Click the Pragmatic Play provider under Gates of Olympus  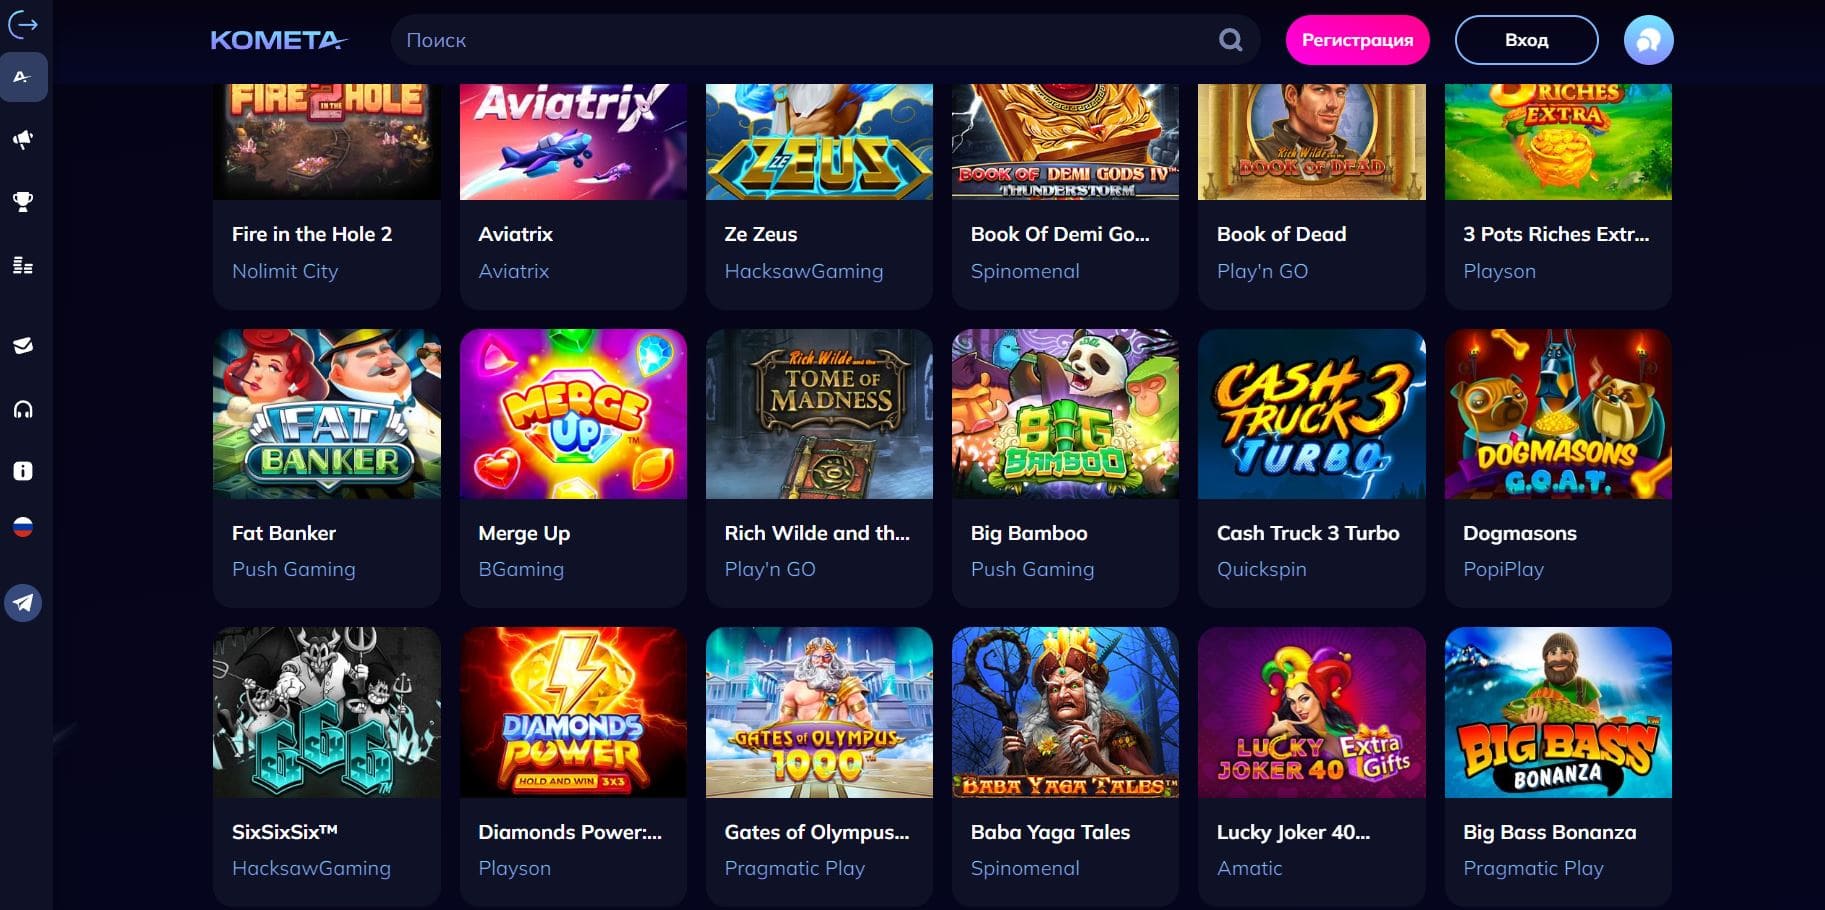coord(795,868)
